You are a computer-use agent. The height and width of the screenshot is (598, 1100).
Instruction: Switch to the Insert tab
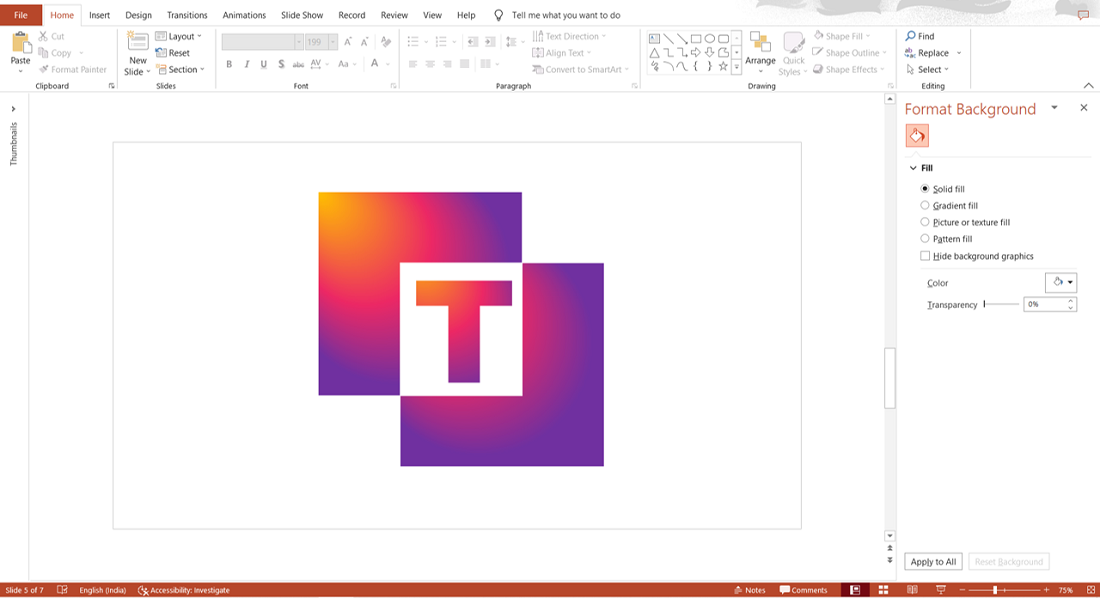(x=99, y=15)
